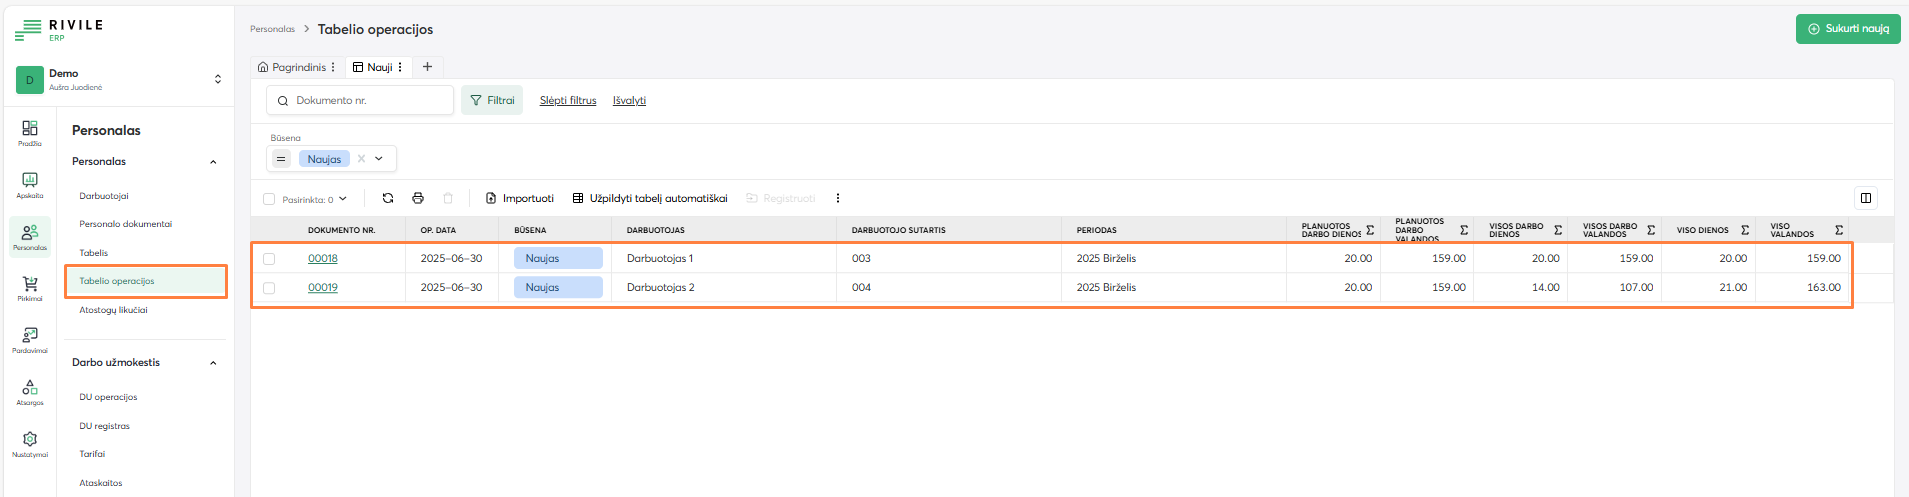1909x497 pixels.
Task: Open the Pirkimai shopping cart sidebar icon
Action: (x=30, y=288)
